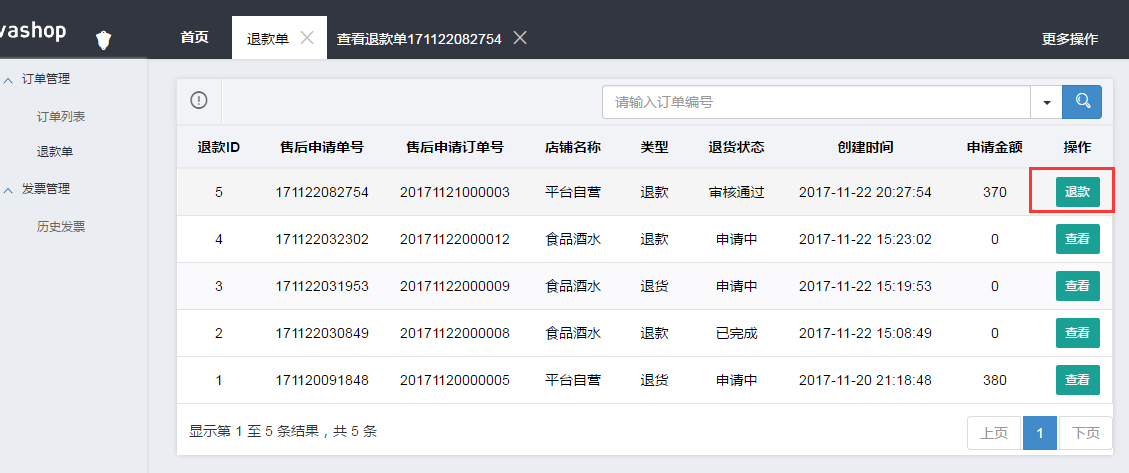Click the 操作 column header

pos(1077,148)
